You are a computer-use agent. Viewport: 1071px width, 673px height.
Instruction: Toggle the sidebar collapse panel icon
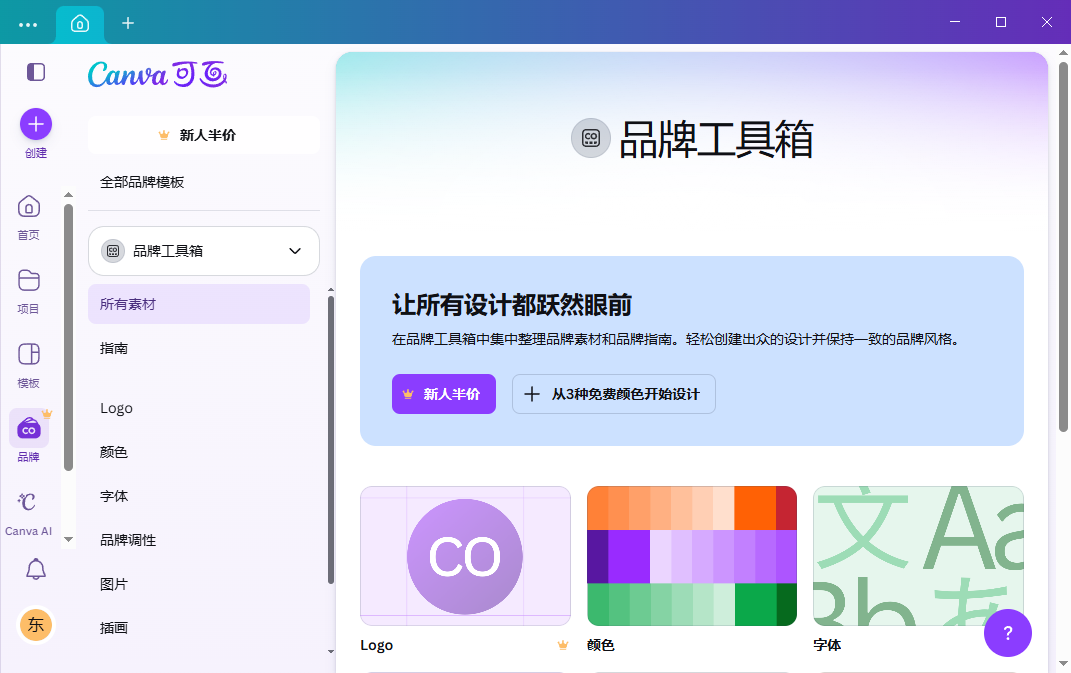coord(36,72)
